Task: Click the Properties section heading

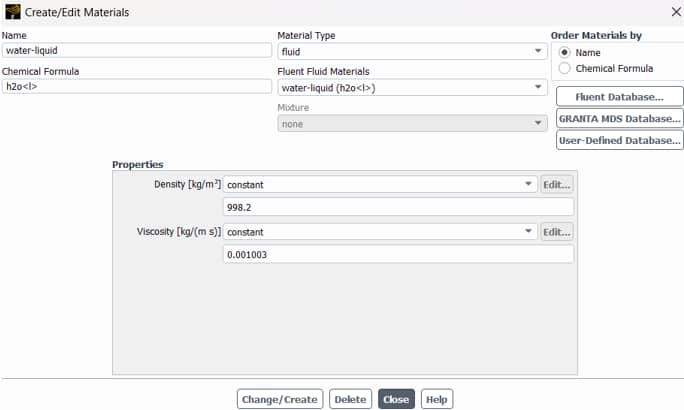Action: pos(138,164)
